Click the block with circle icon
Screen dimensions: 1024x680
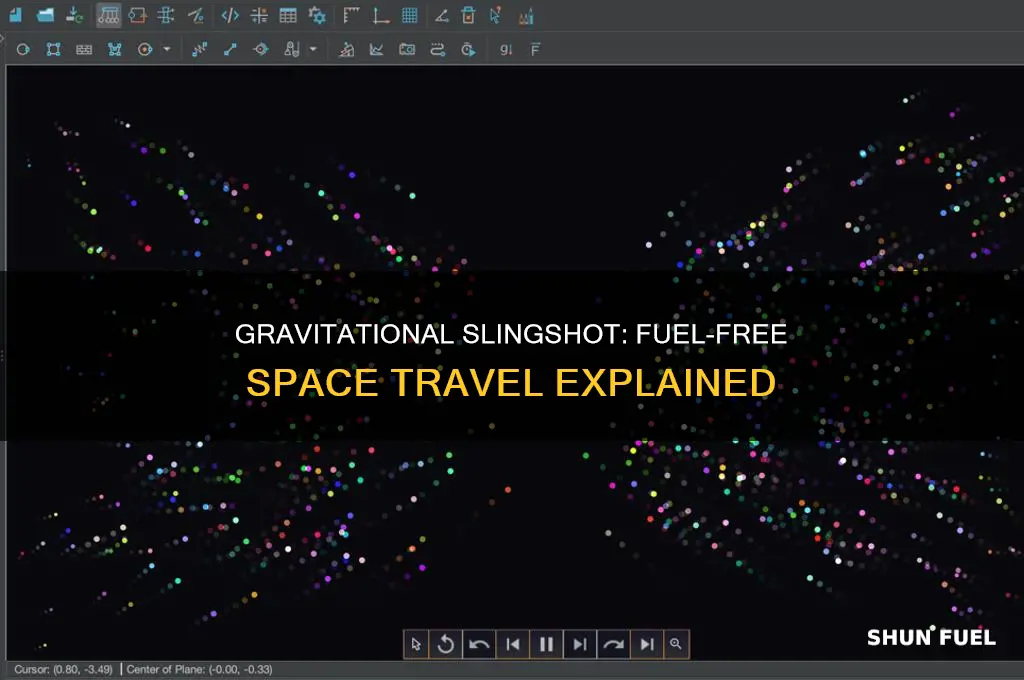(x=137, y=15)
